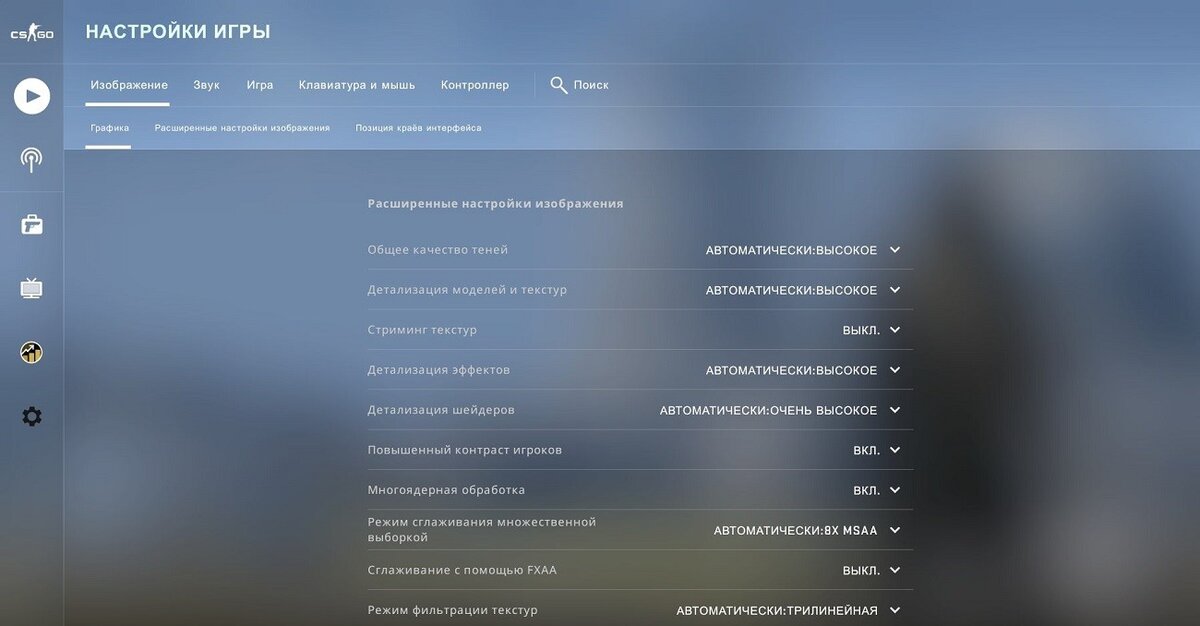Click the Стриминг текстур label
The height and width of the screenshot is (626, 1200).
(422, 330)
